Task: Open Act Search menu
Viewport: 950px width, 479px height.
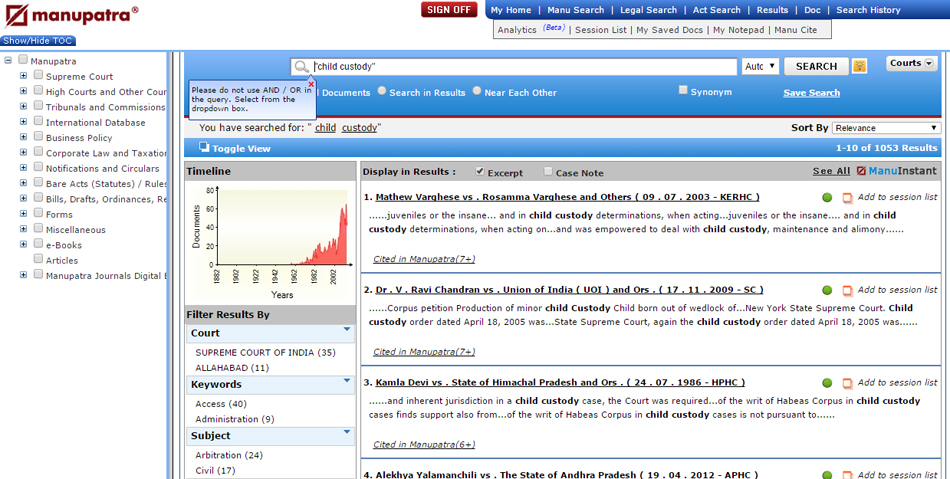Action: pos(717,10)
